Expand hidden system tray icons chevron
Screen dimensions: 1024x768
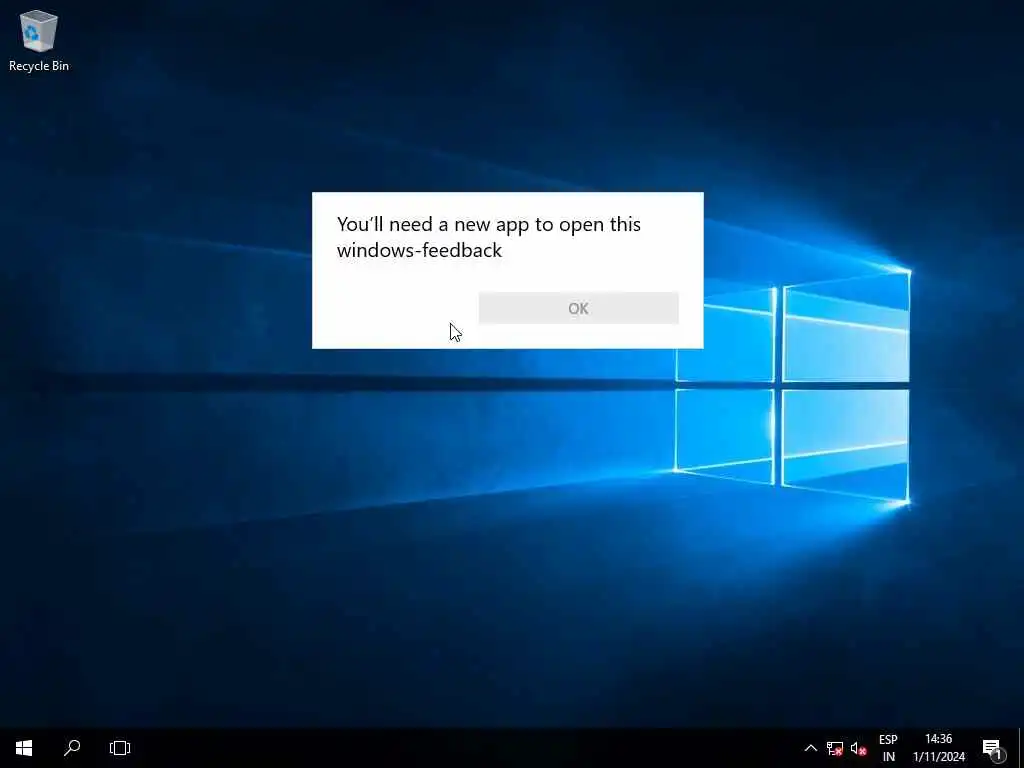[810, 748]
